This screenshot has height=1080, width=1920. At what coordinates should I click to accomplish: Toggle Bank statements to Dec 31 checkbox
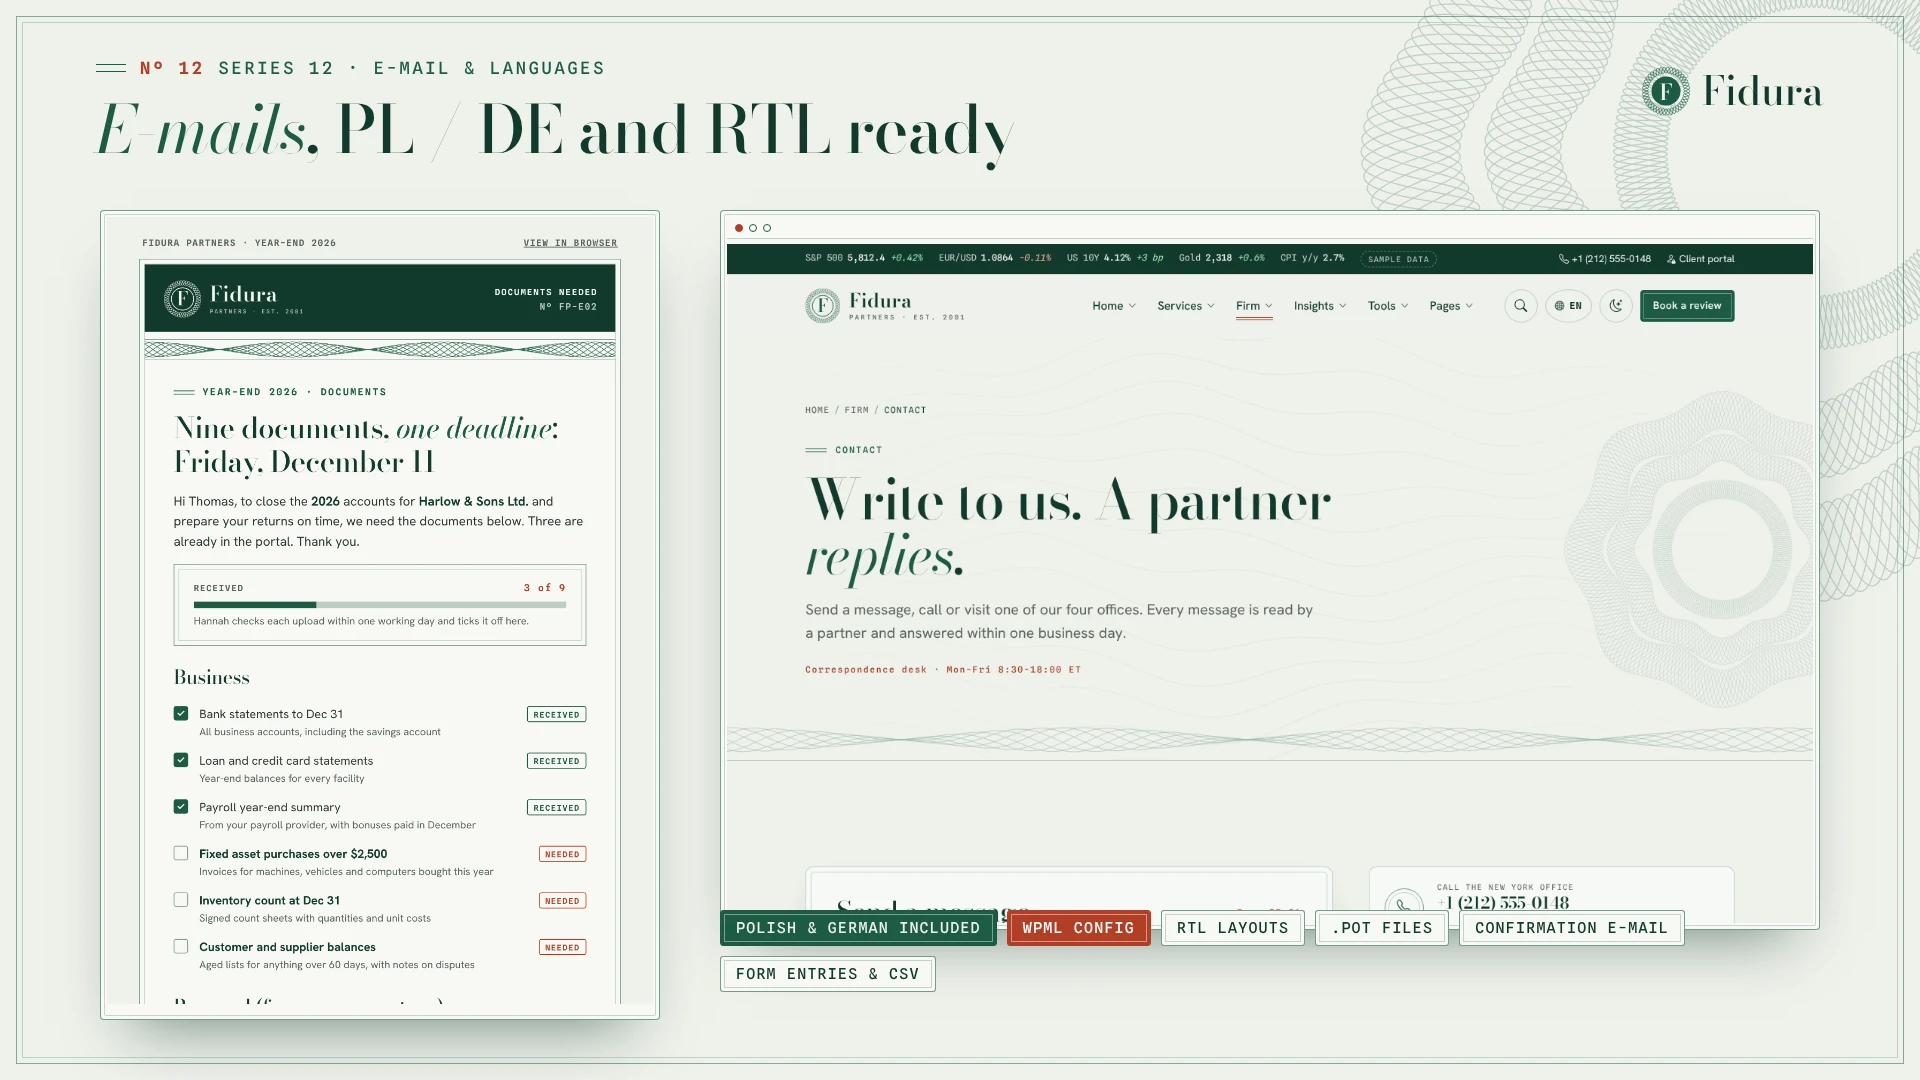click(x=181, y=714)
